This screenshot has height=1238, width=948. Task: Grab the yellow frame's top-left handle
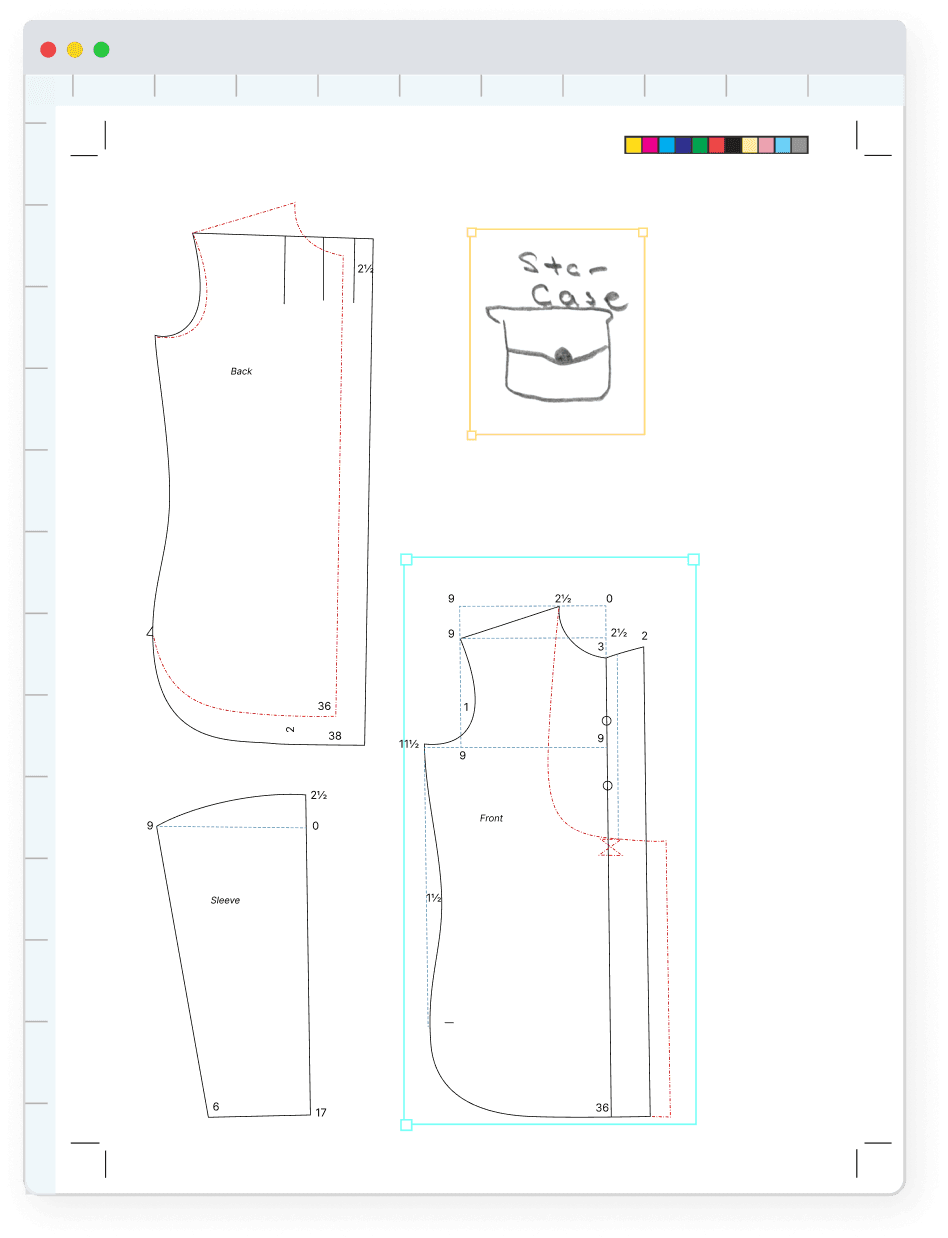pyautogui.click(x=472, y=232)
